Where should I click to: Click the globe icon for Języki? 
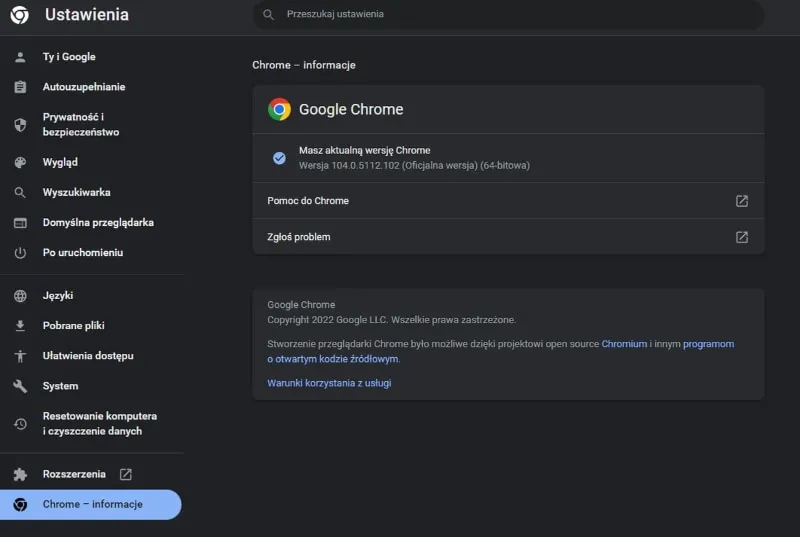20,296
